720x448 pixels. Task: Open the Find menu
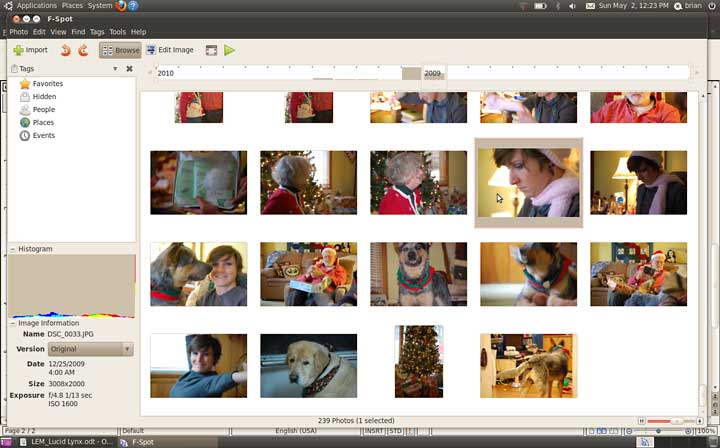(x=78, y=32)
